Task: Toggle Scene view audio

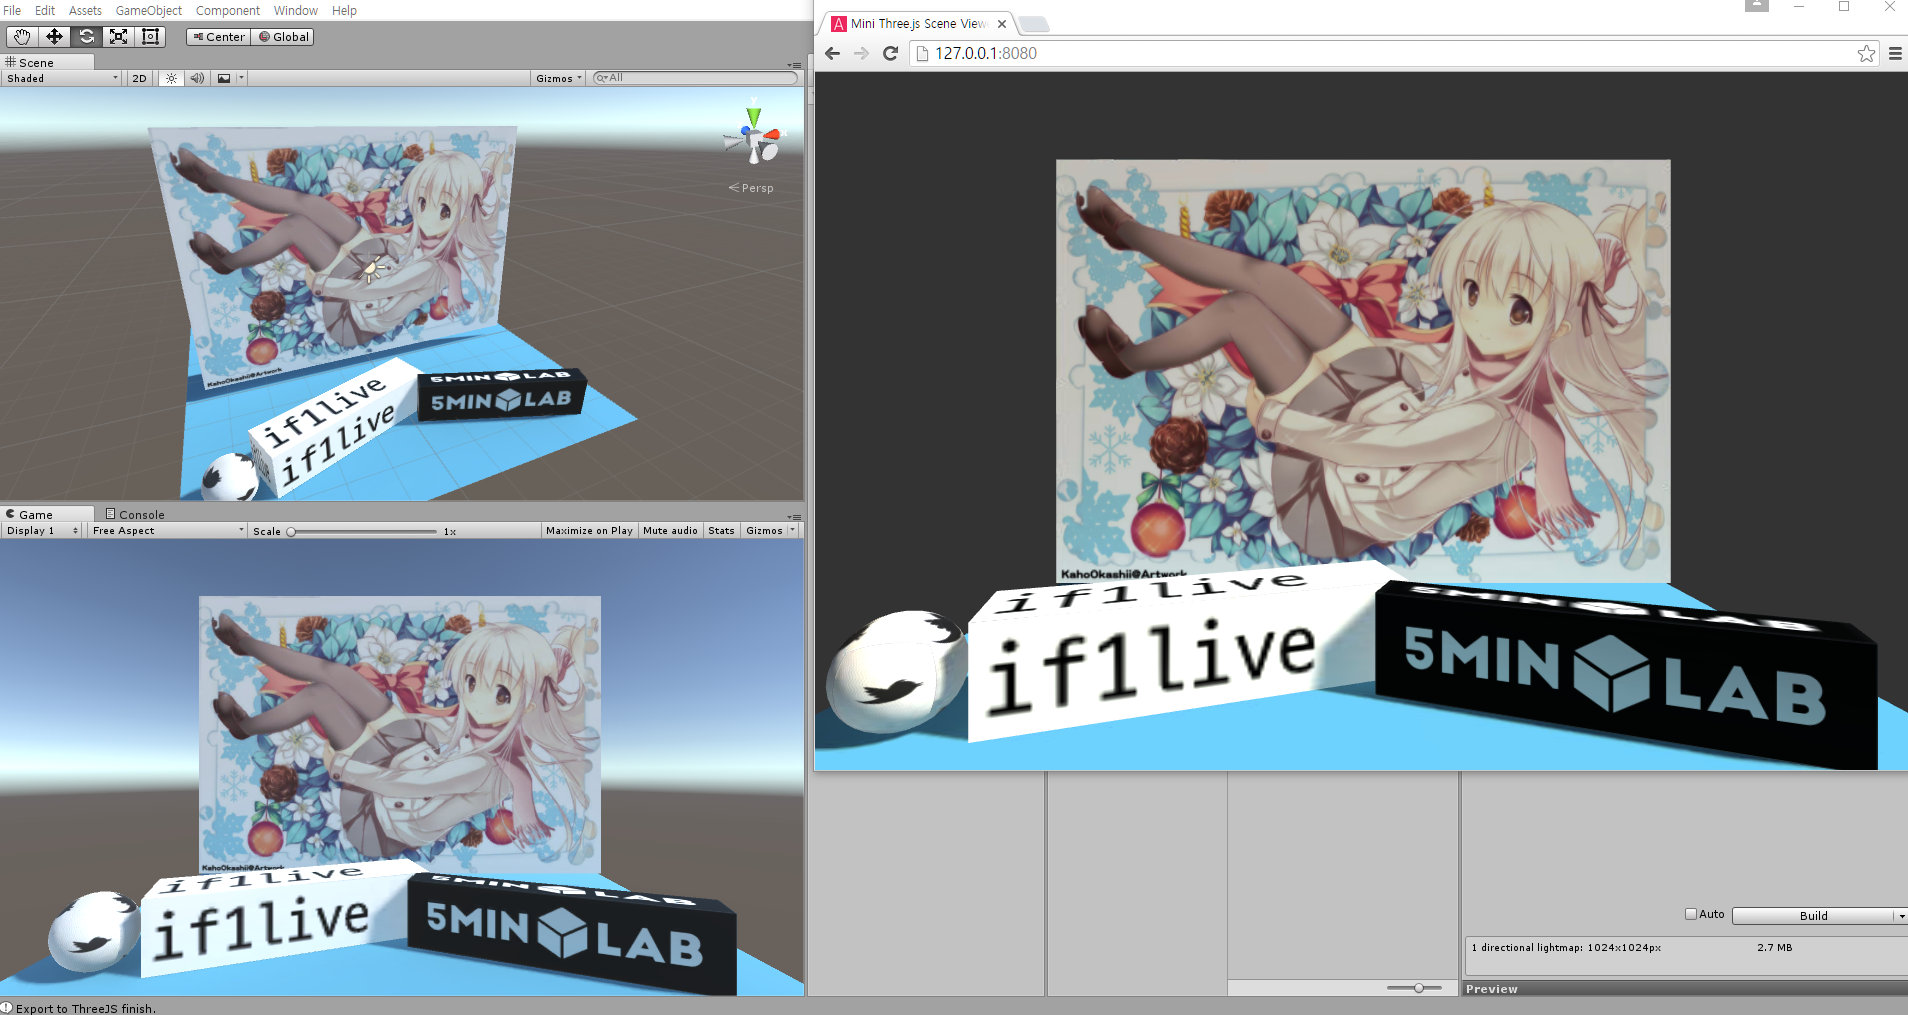Action: pyautogui.click(x=197, y=78)
